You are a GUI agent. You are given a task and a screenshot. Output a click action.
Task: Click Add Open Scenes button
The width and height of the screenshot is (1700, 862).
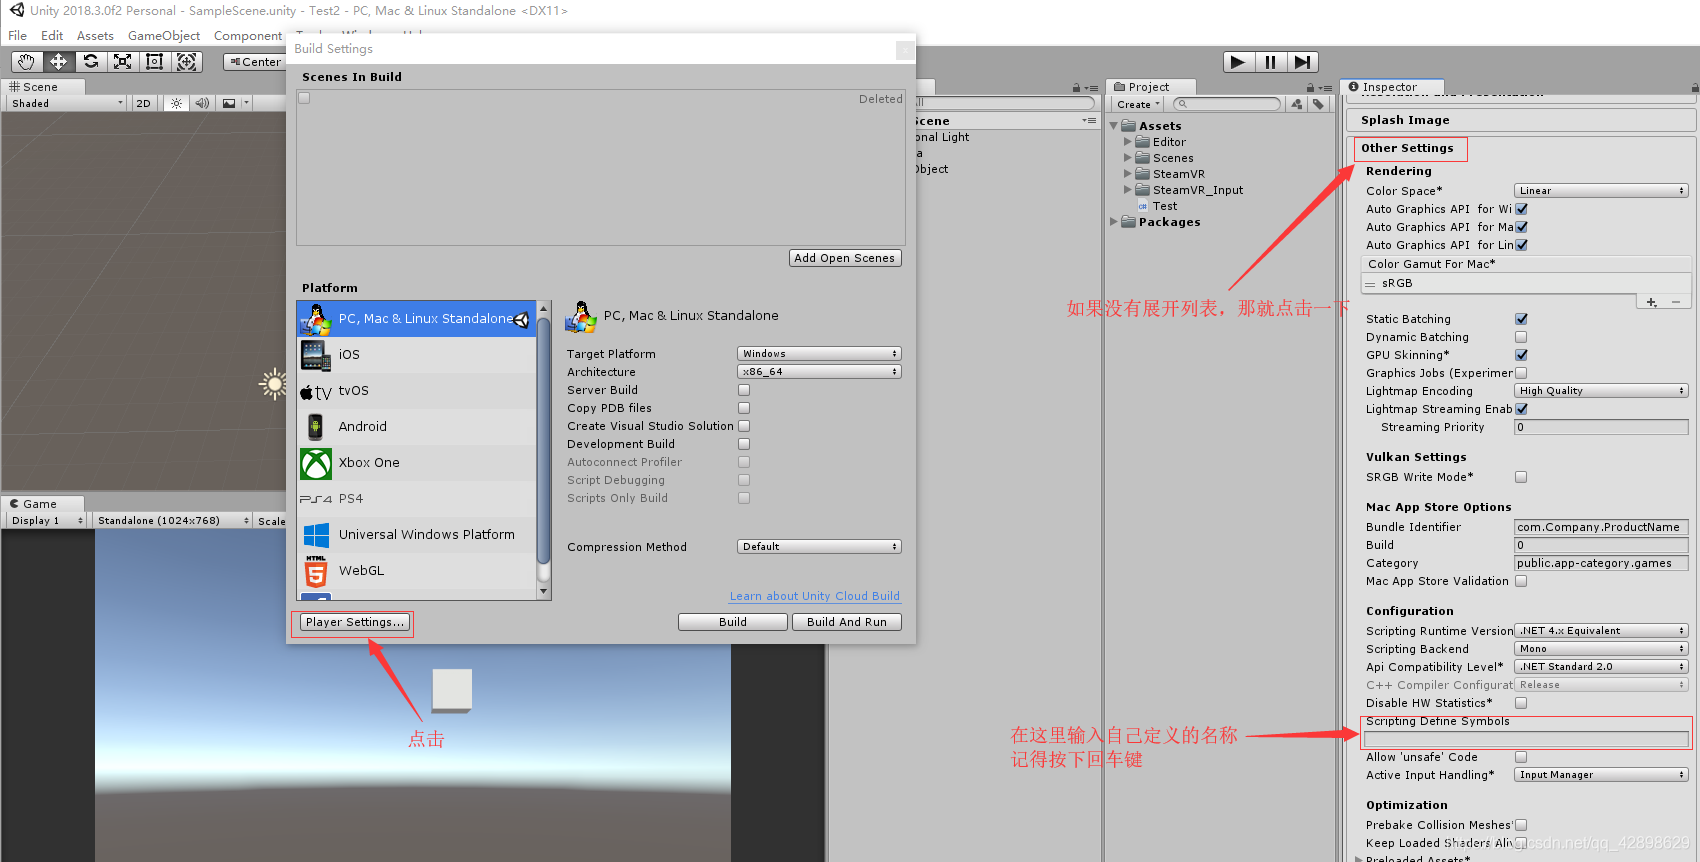pyautogui.click(x=845, y=258)
